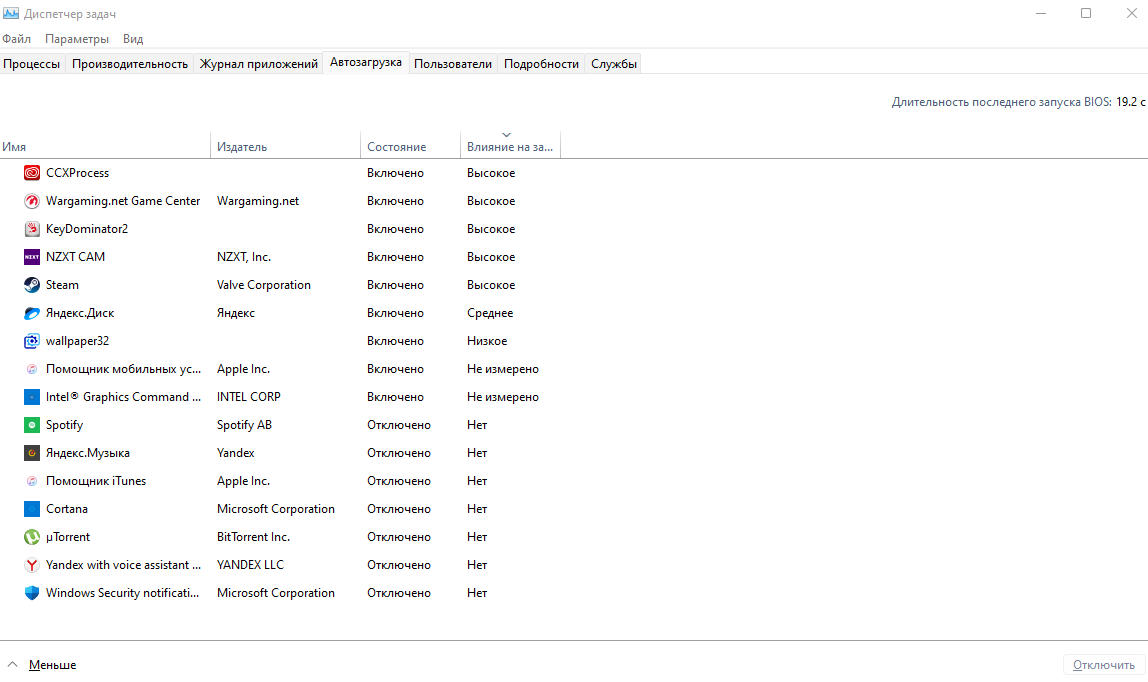Image resolution: width=1148 pixels, height=682 pixels.
Task: Close the Task Manager window
Action: pos(1131,13)
